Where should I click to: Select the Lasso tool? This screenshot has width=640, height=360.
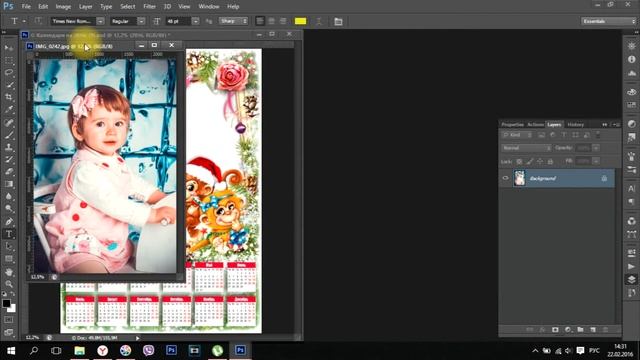[x=9, y=72]
